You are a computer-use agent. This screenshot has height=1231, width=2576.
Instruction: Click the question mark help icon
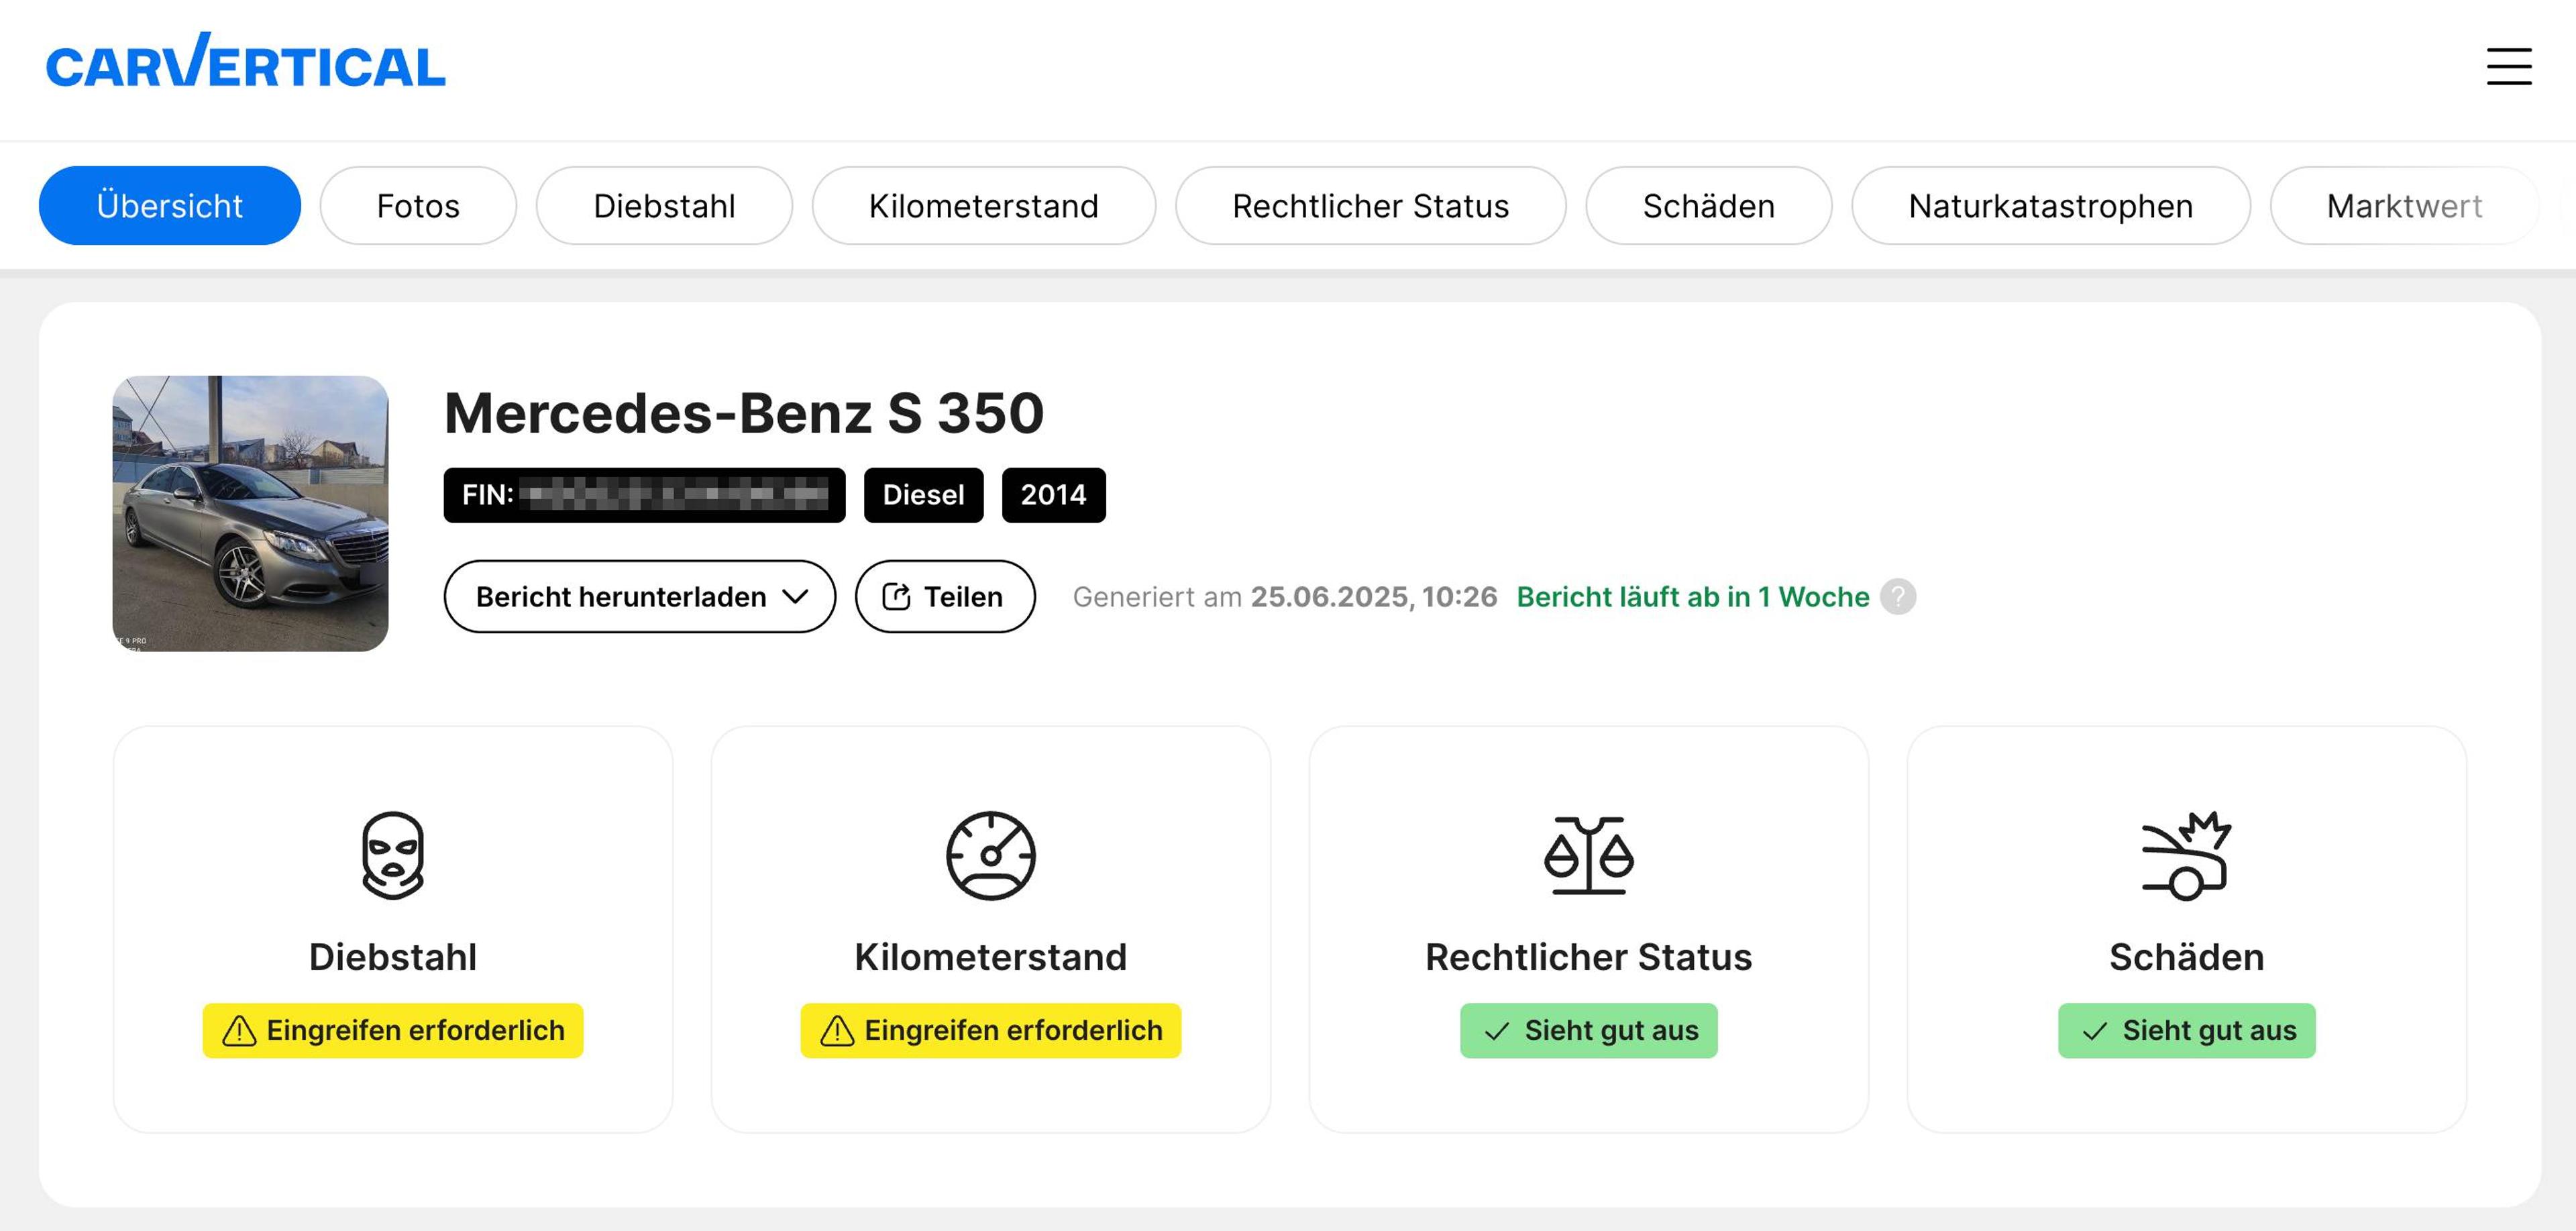[x=1896, y=597]
